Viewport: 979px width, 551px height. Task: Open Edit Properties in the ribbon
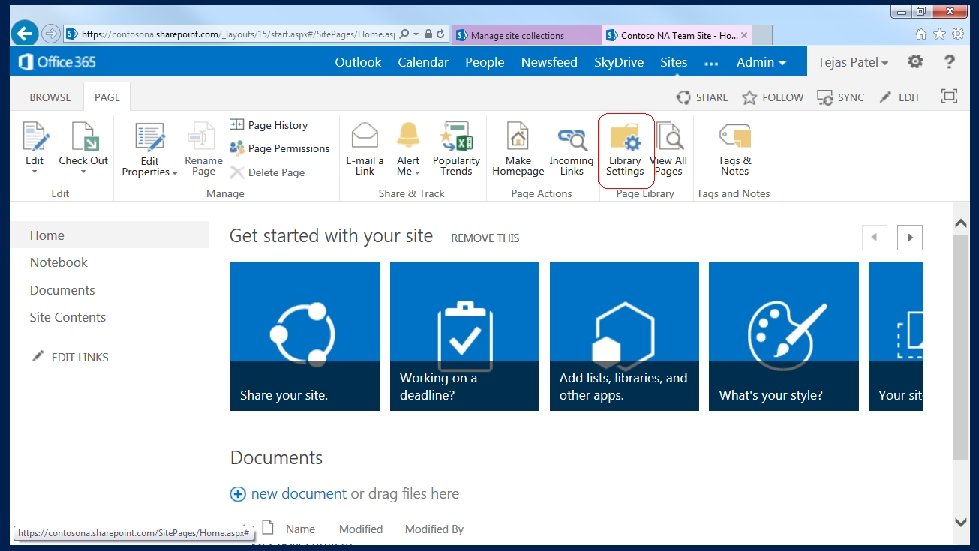150,150
